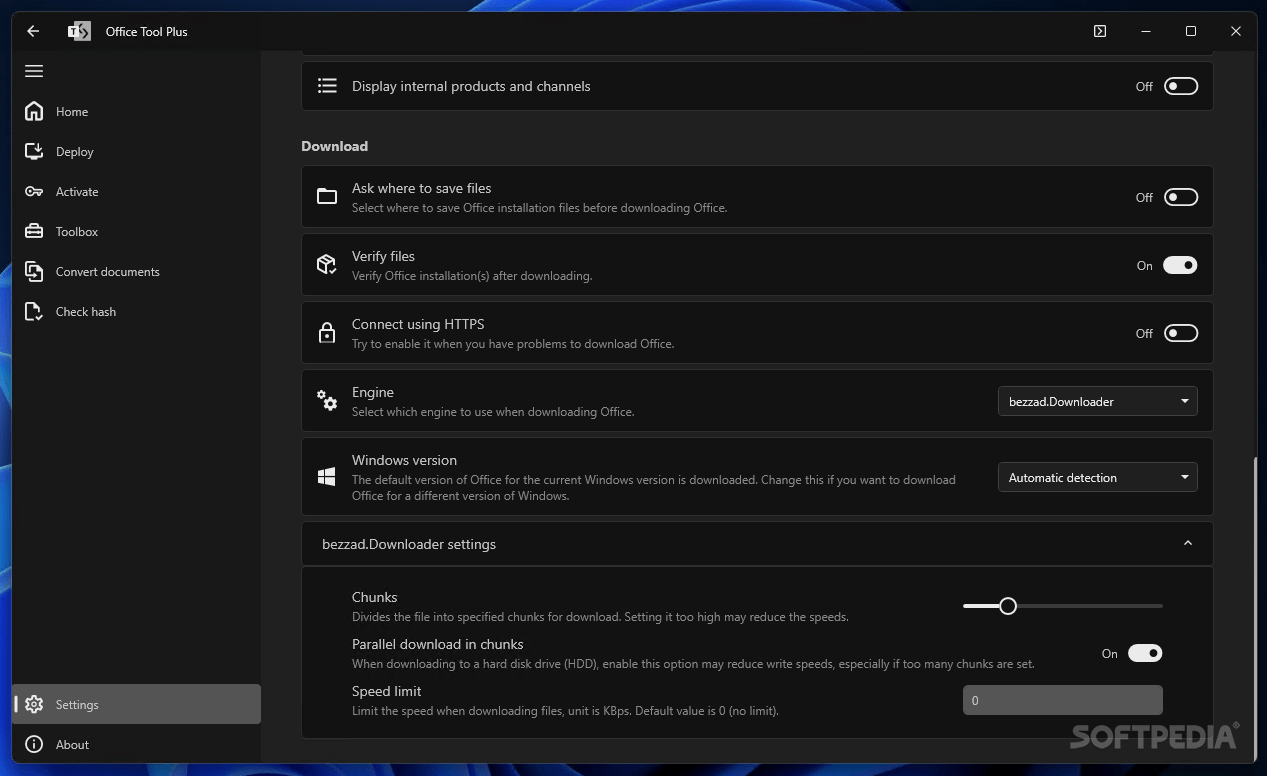The image size is (1267, 776).
Task: Open Convert documents page
Action: click(x=137, y=271)
